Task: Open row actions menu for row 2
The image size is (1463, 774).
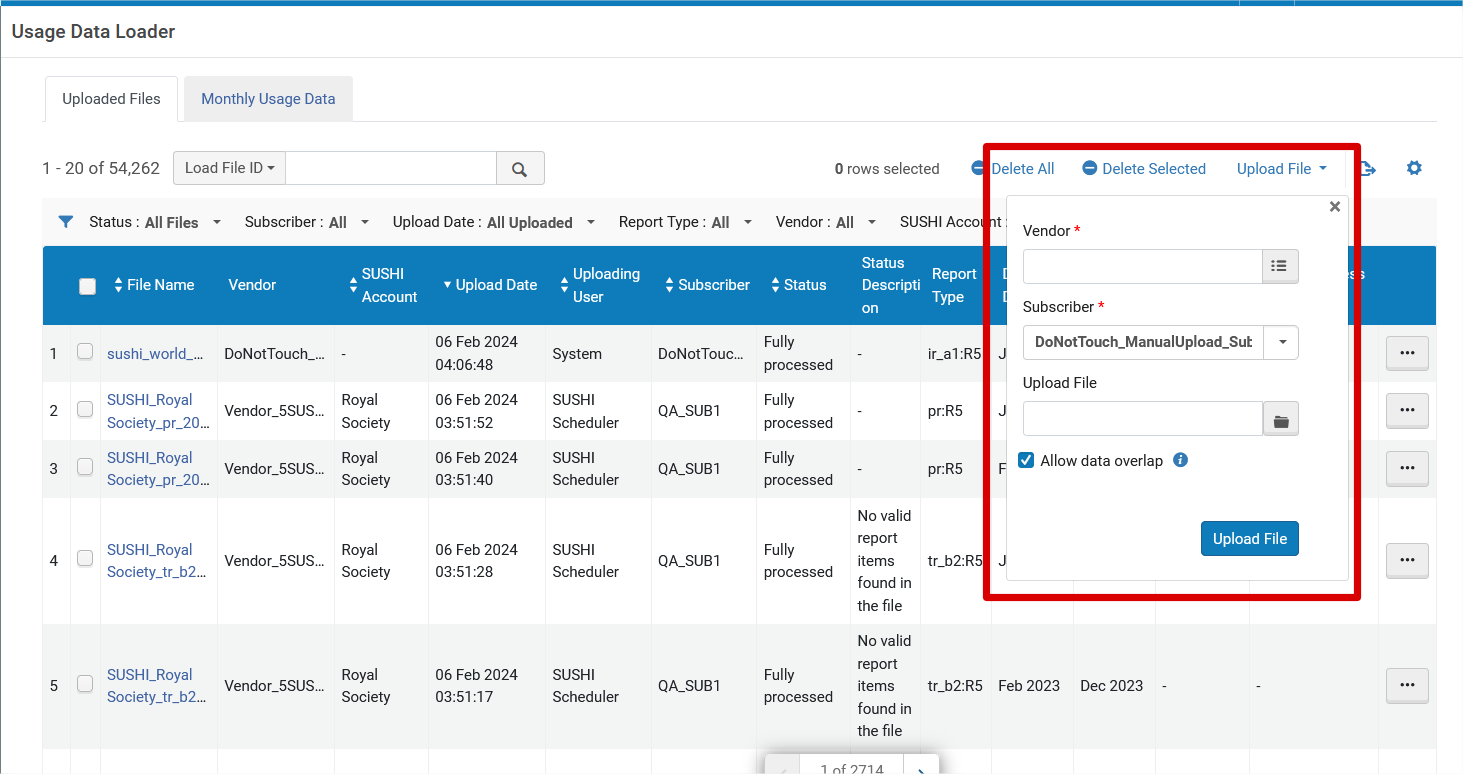Action: [1407, 411]
